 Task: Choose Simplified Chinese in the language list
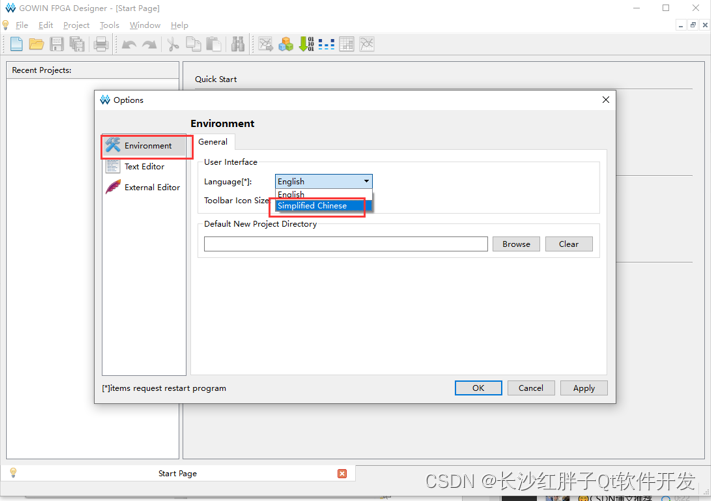(324, 205)
